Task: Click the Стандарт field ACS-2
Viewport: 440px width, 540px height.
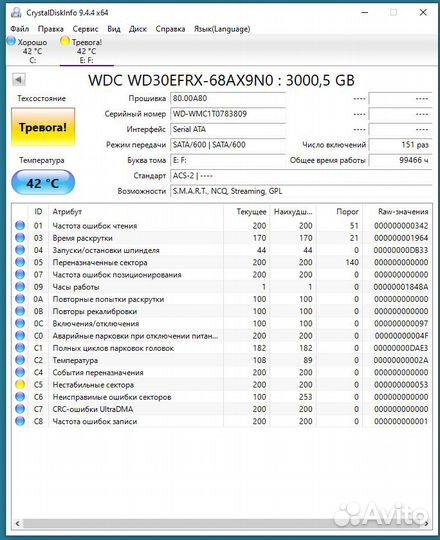Action: (301, 176)
